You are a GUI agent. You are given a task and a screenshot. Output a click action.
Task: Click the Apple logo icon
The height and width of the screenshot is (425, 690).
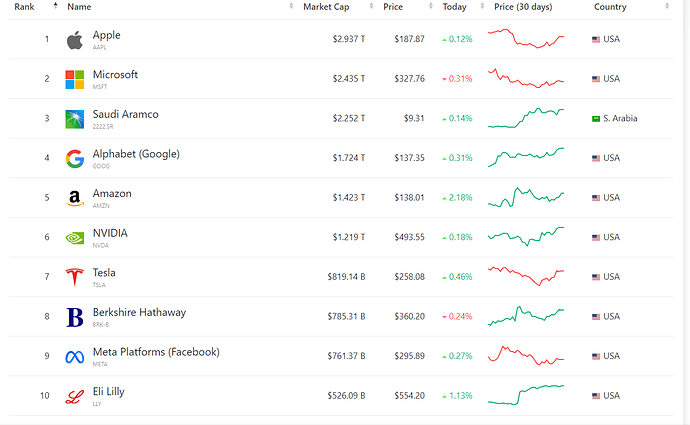click(74, 40)
